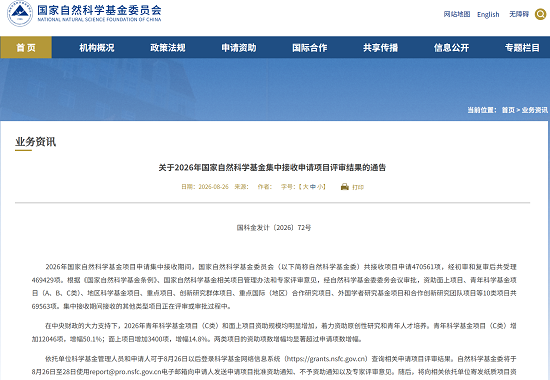The image size is (550, 380).
Task: Open 网站地图 site map link
Action: pyautogui.click(x=457, y=14)
